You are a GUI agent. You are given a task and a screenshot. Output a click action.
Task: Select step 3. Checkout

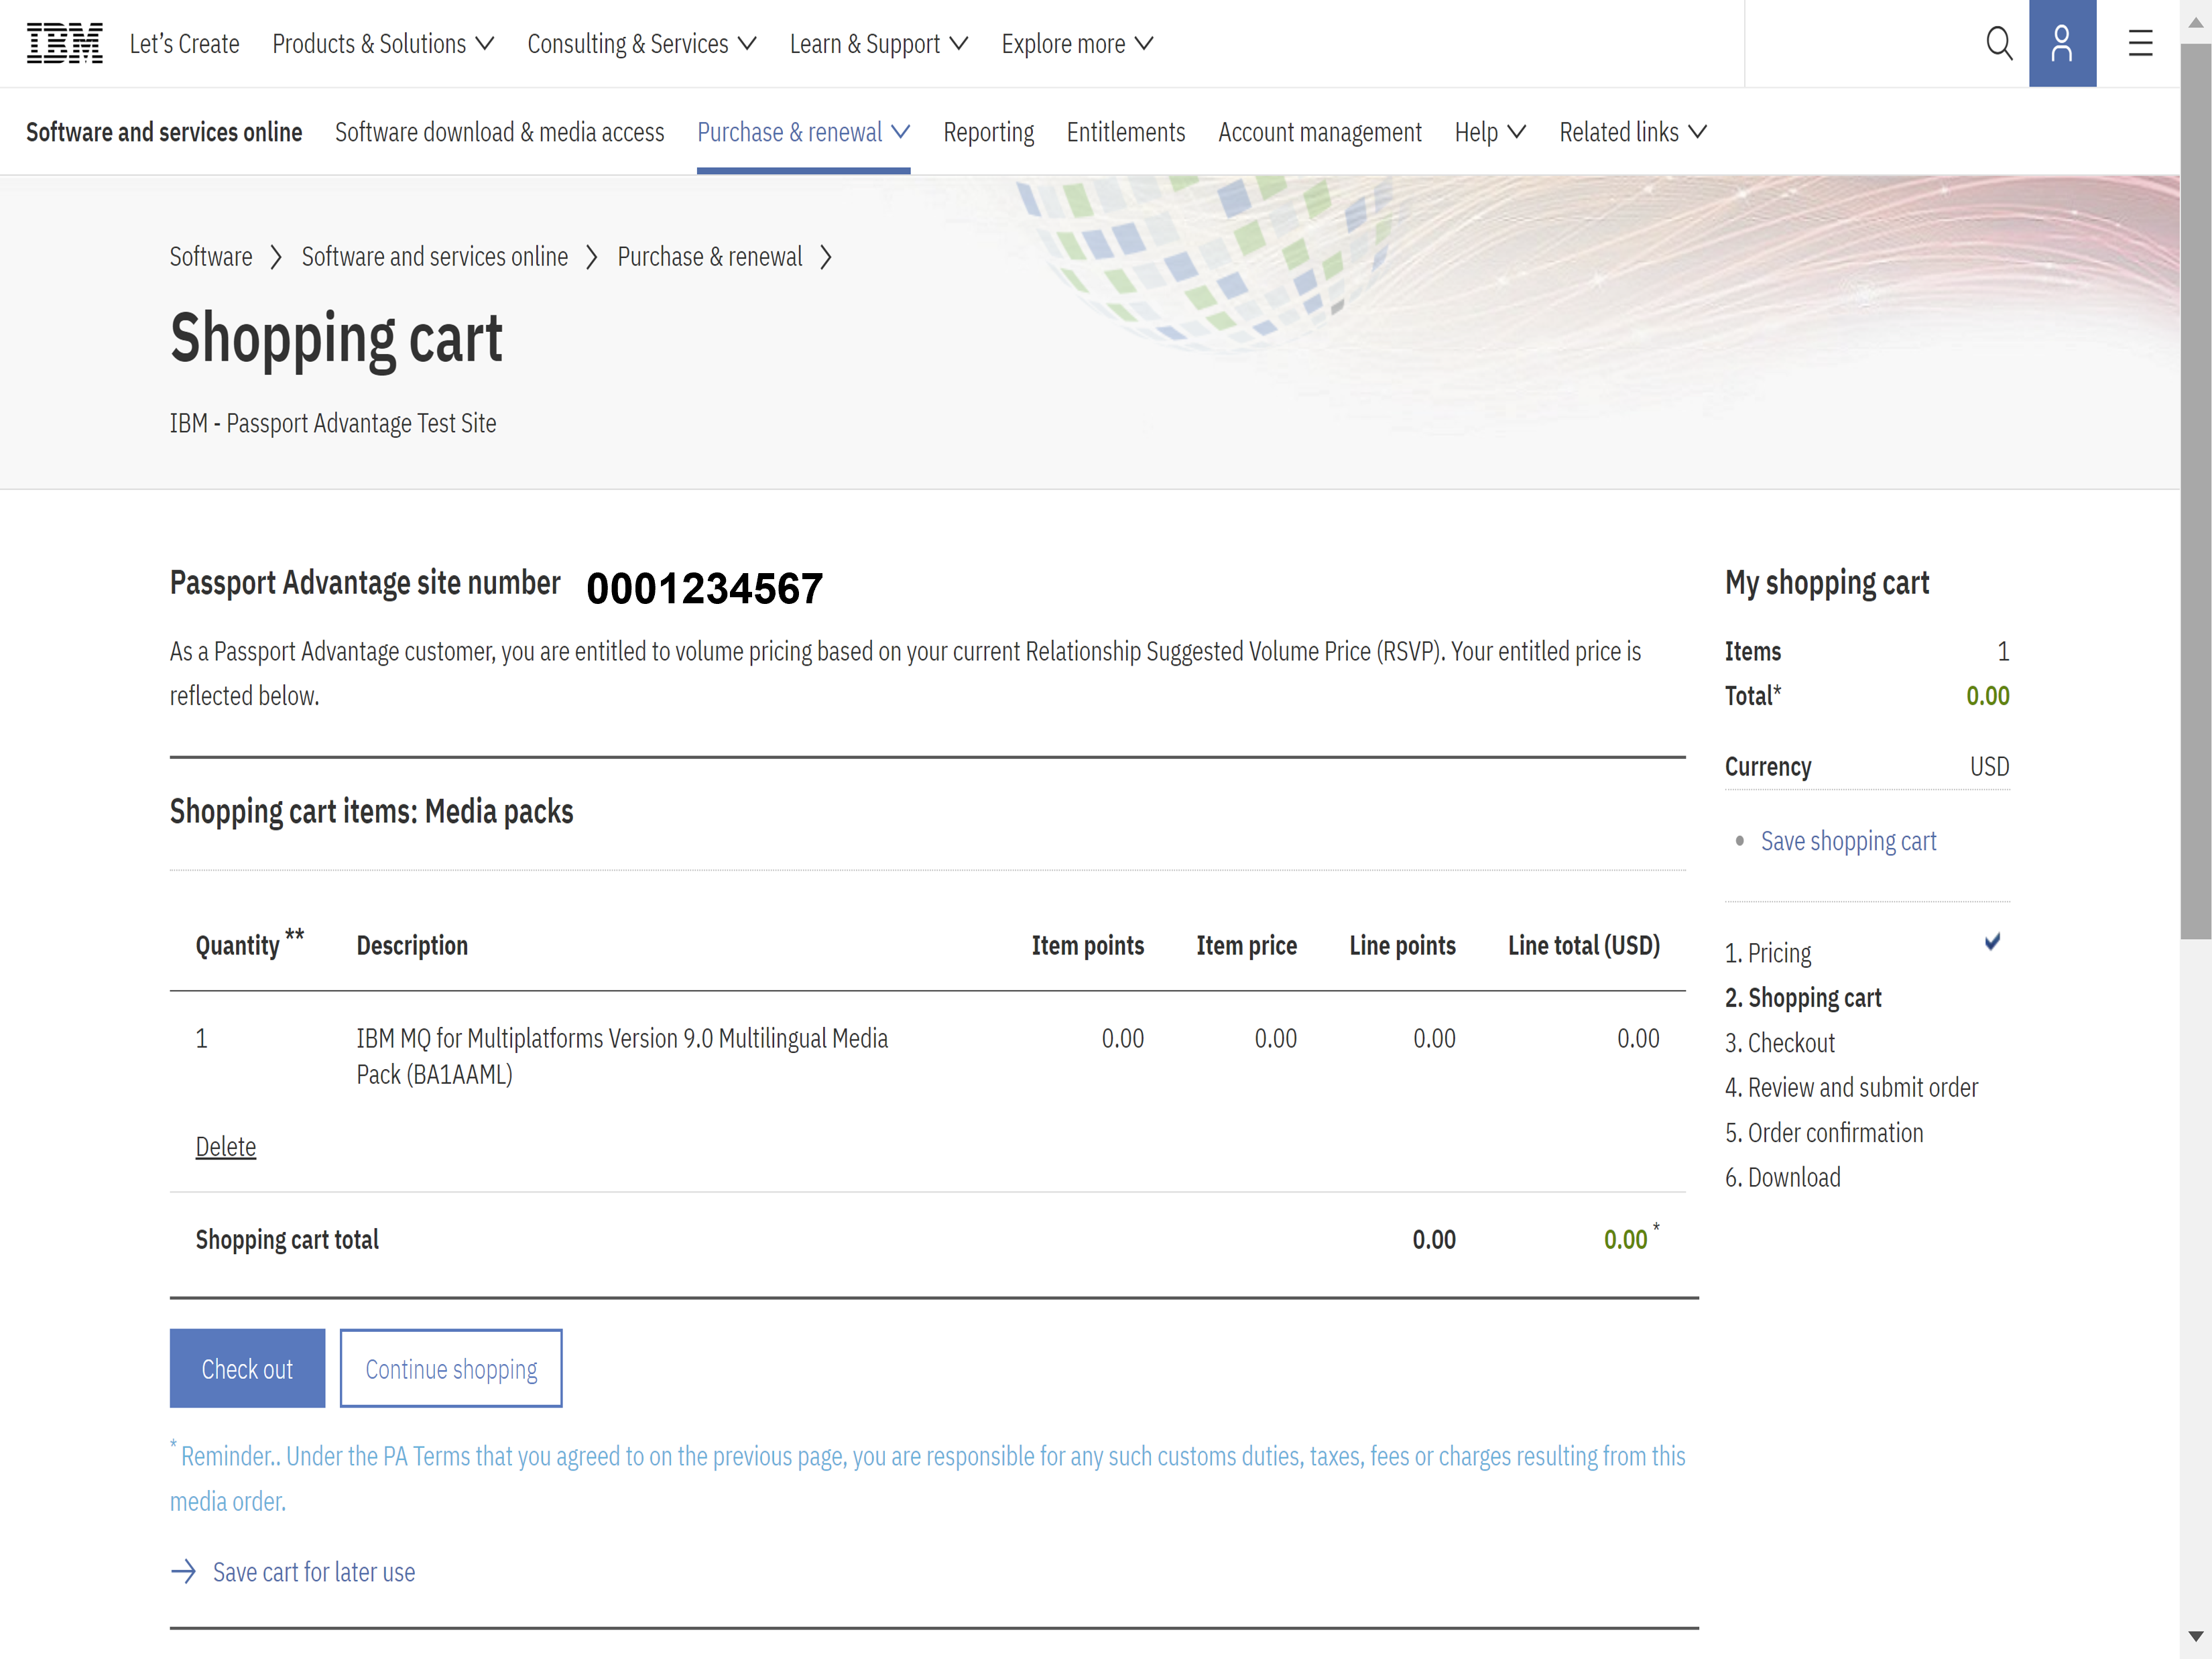1780,1043
